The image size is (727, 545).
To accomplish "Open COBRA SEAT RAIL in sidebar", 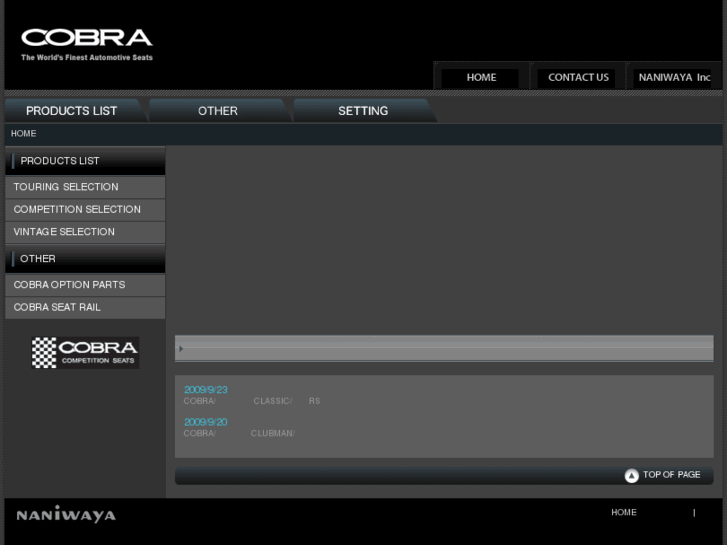I will click(x=85, y=308).
